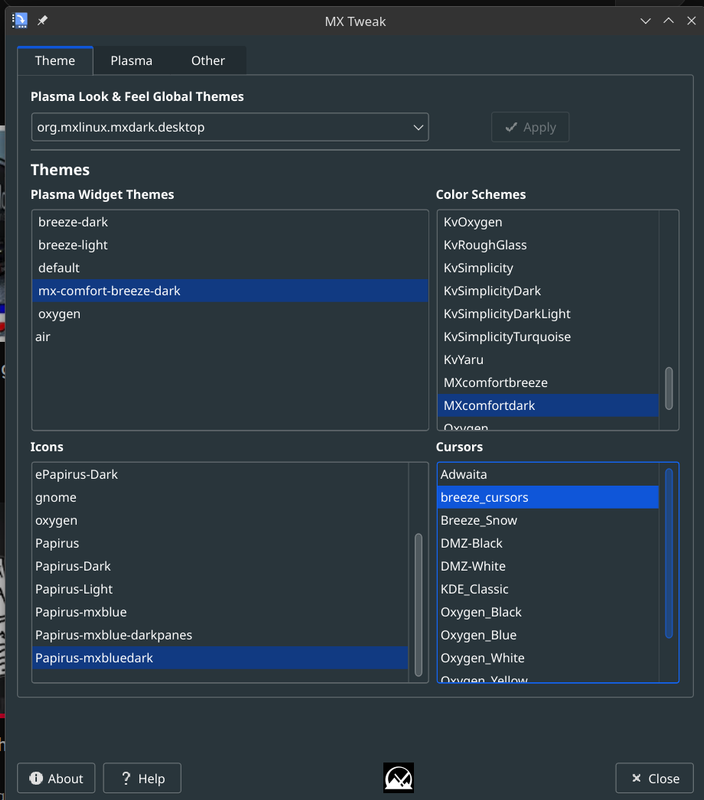This screenshot has width=704, height=800.
Task: Open Help
Action: [142, 778]
